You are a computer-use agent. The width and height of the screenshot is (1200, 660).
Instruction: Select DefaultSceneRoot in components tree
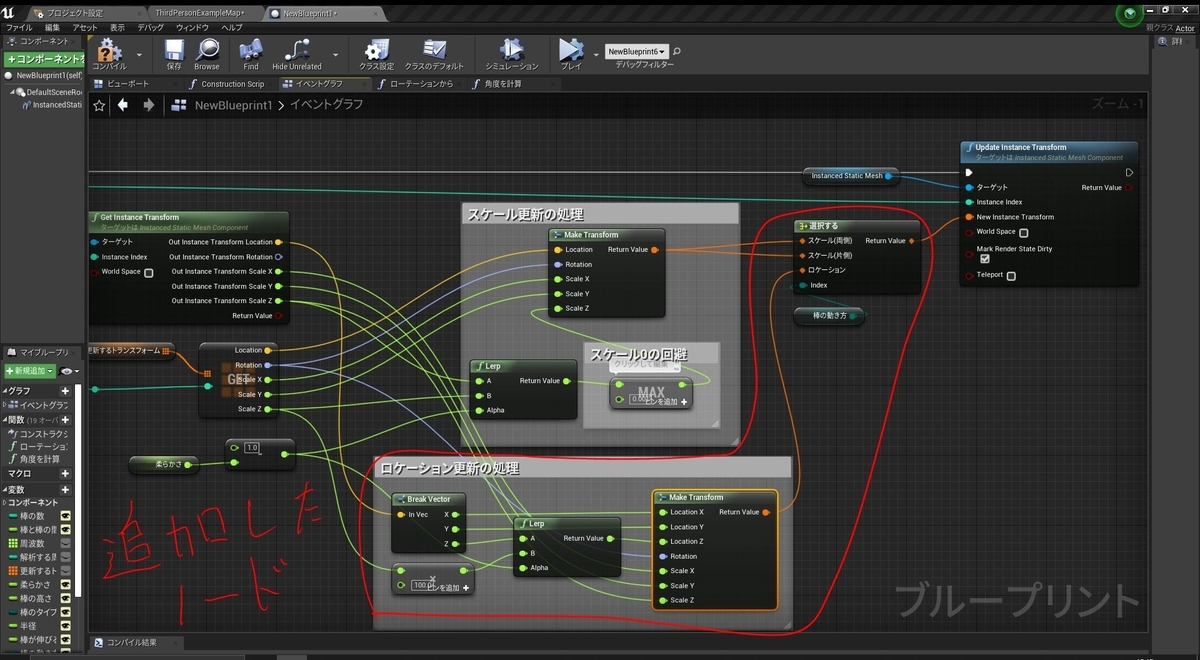pos(55,91)
